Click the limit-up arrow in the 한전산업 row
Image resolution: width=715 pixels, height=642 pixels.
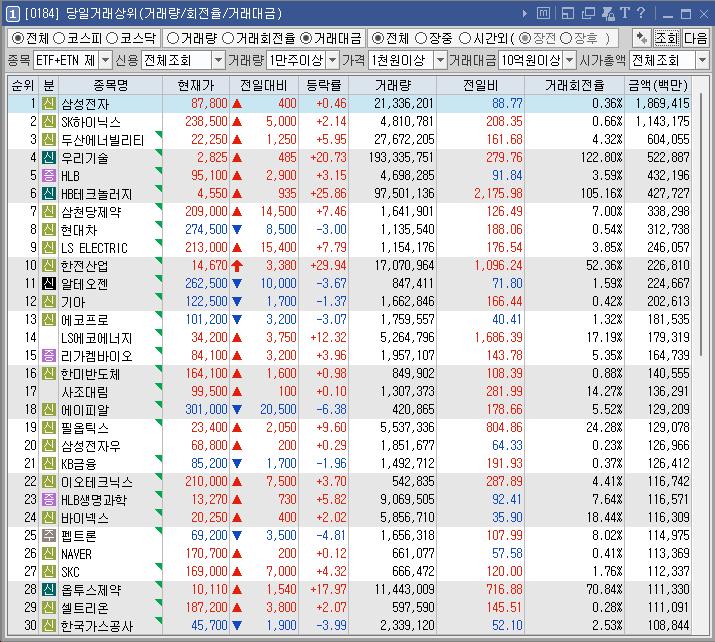click(237, 265)
